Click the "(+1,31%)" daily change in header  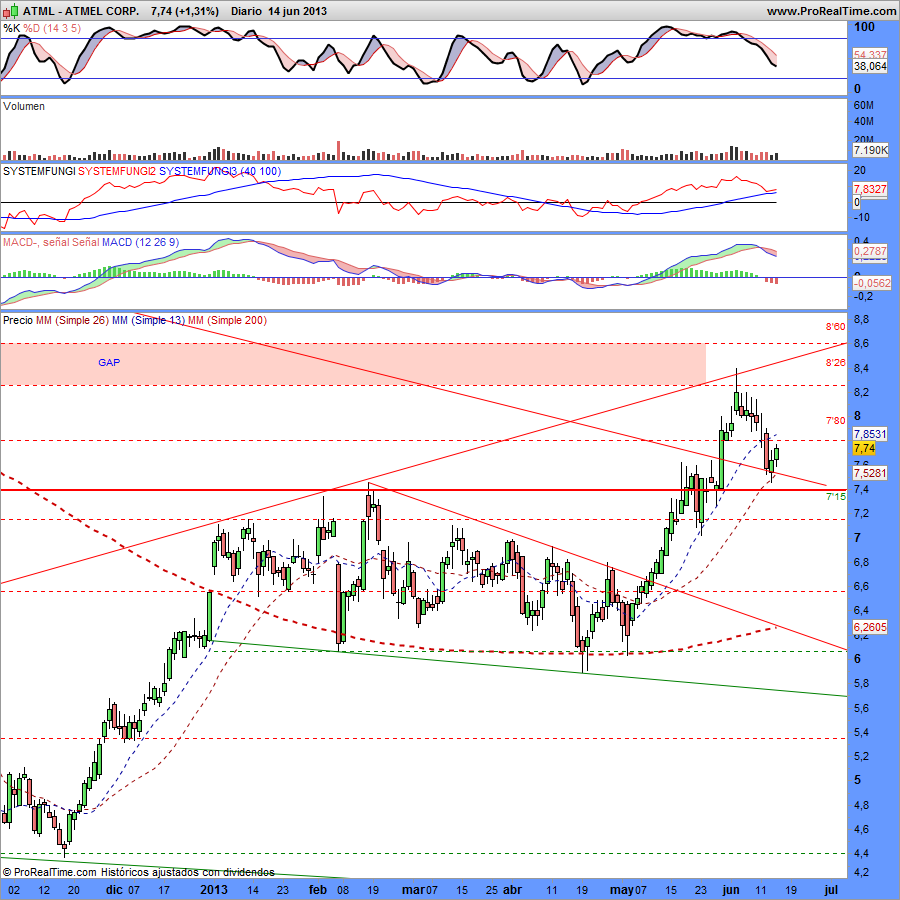[195, 11]
